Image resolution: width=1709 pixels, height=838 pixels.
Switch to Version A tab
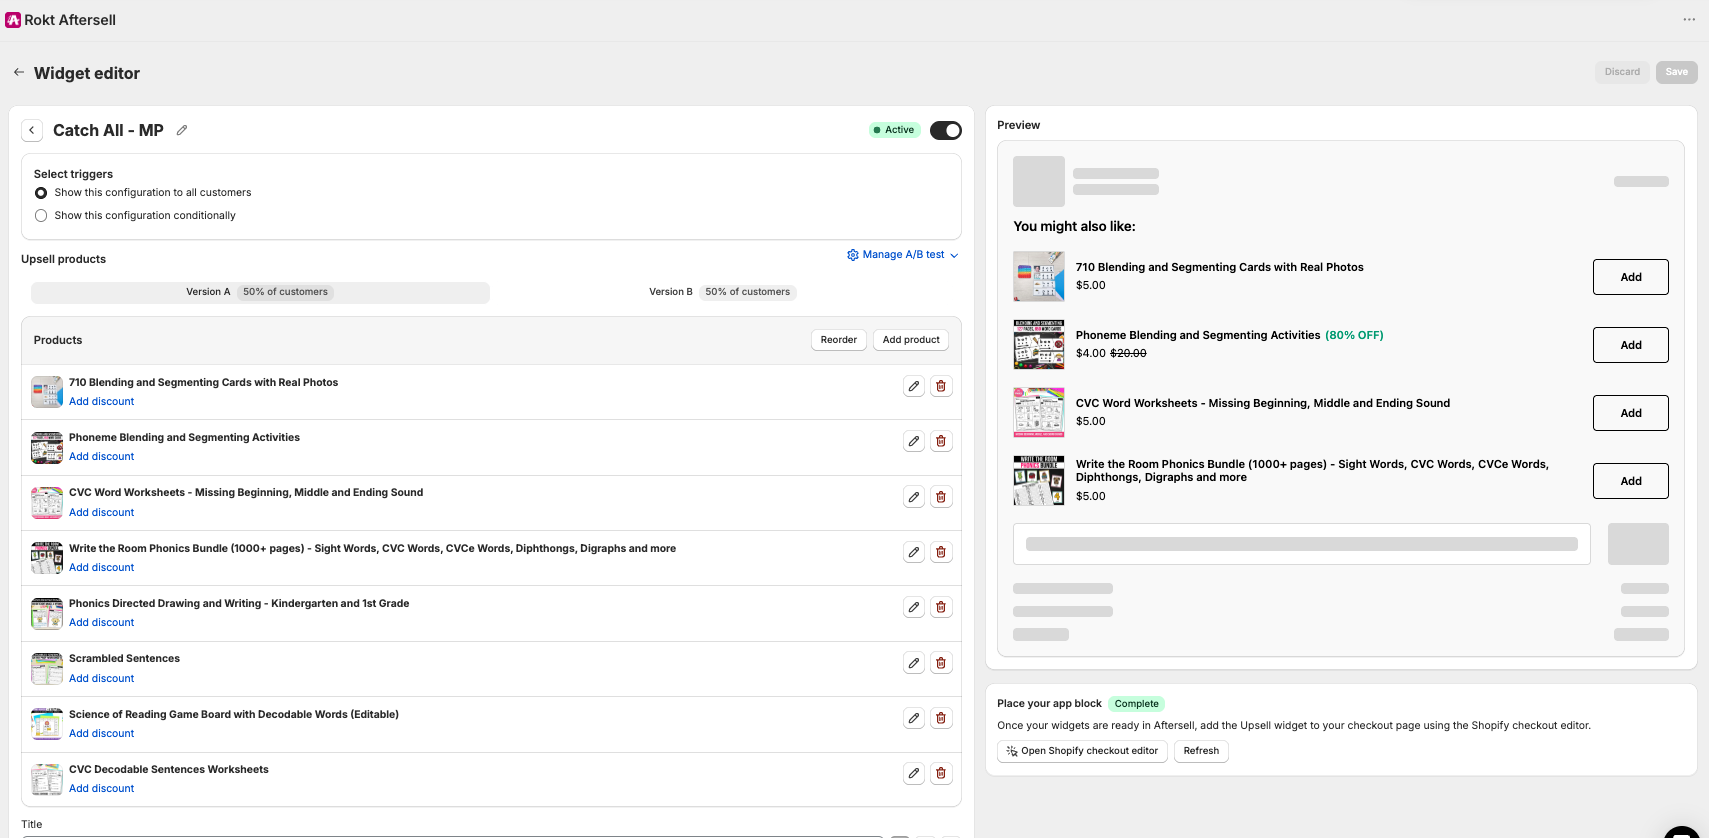point(260,292)
